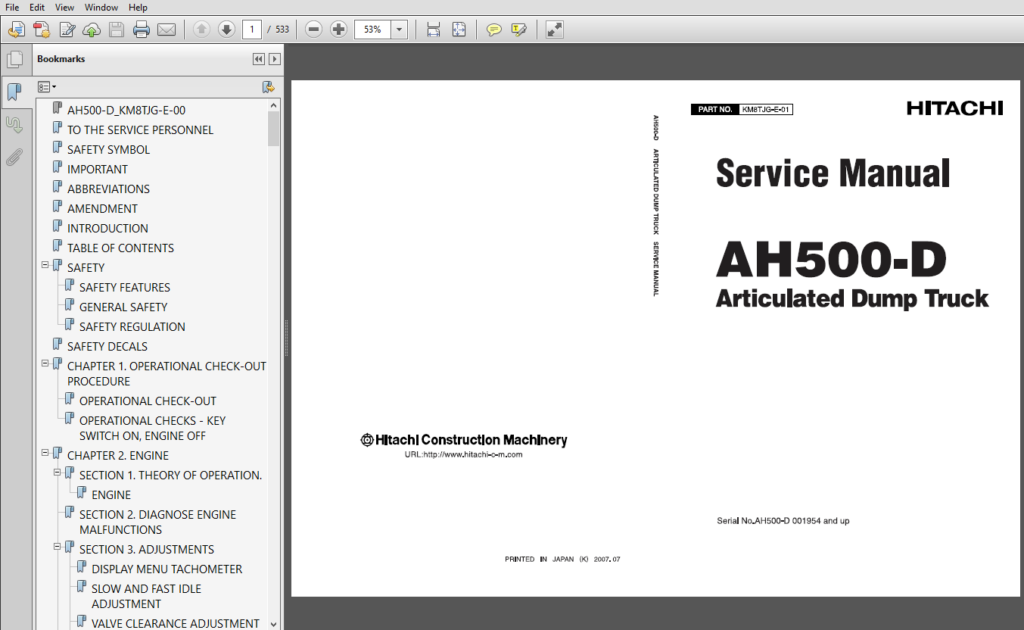
Task: Open the View menu
Action: click(64, 7)
